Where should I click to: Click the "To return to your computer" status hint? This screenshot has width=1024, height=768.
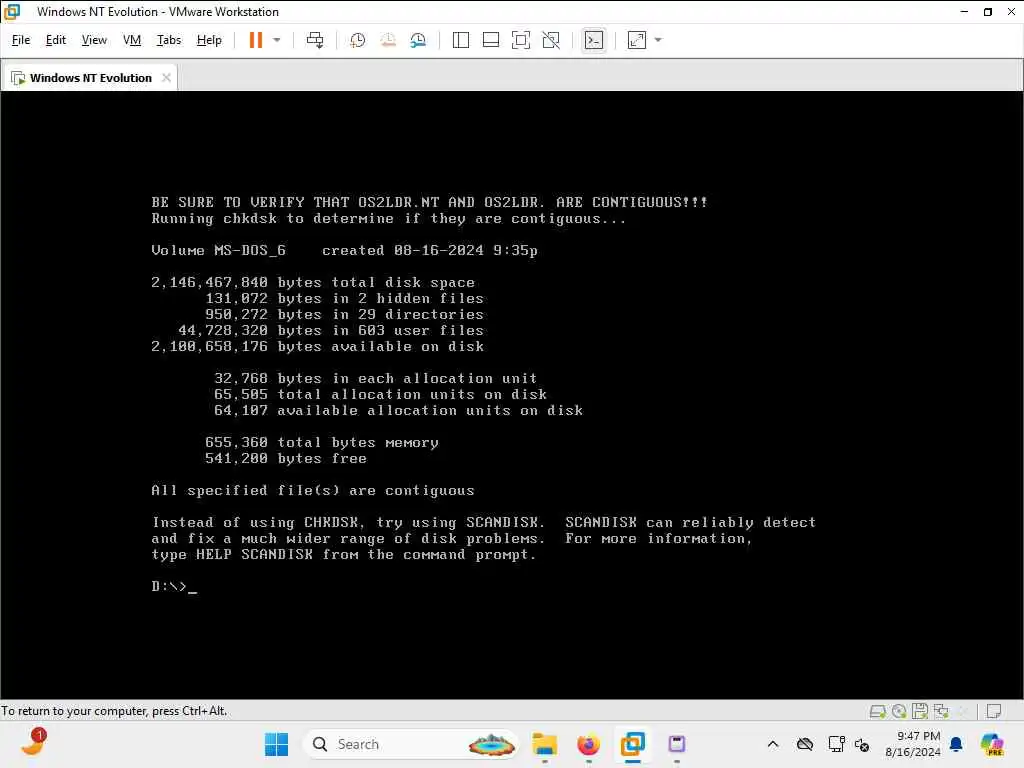point(114,711)
